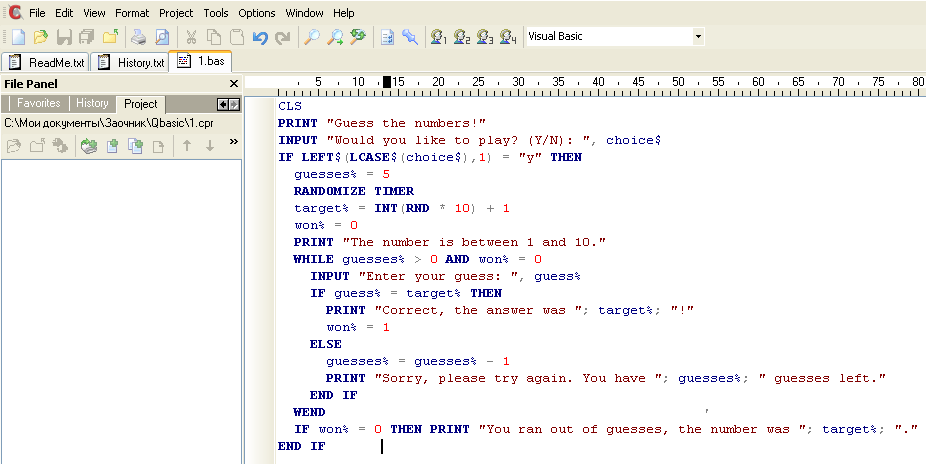
Task: Run user tool number 2
Action: click(x=462, y=37)
